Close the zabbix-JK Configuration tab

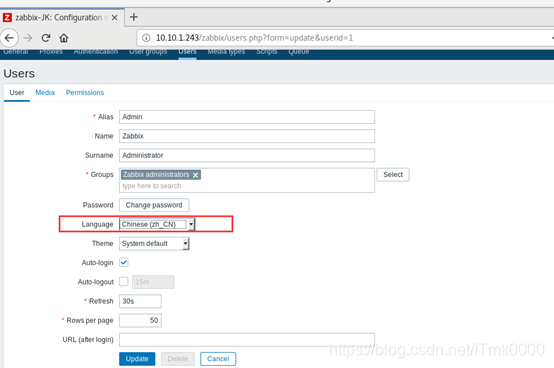114,18
